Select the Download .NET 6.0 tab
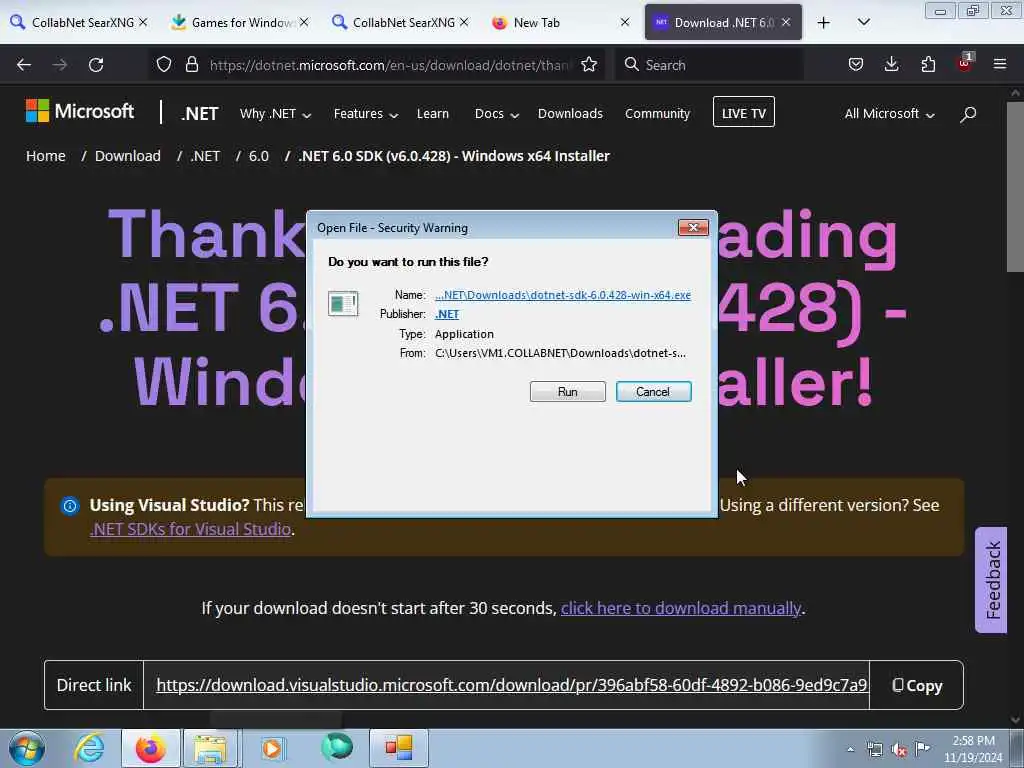The height and width of the screenshot is (768, 1024). [715, 23]
